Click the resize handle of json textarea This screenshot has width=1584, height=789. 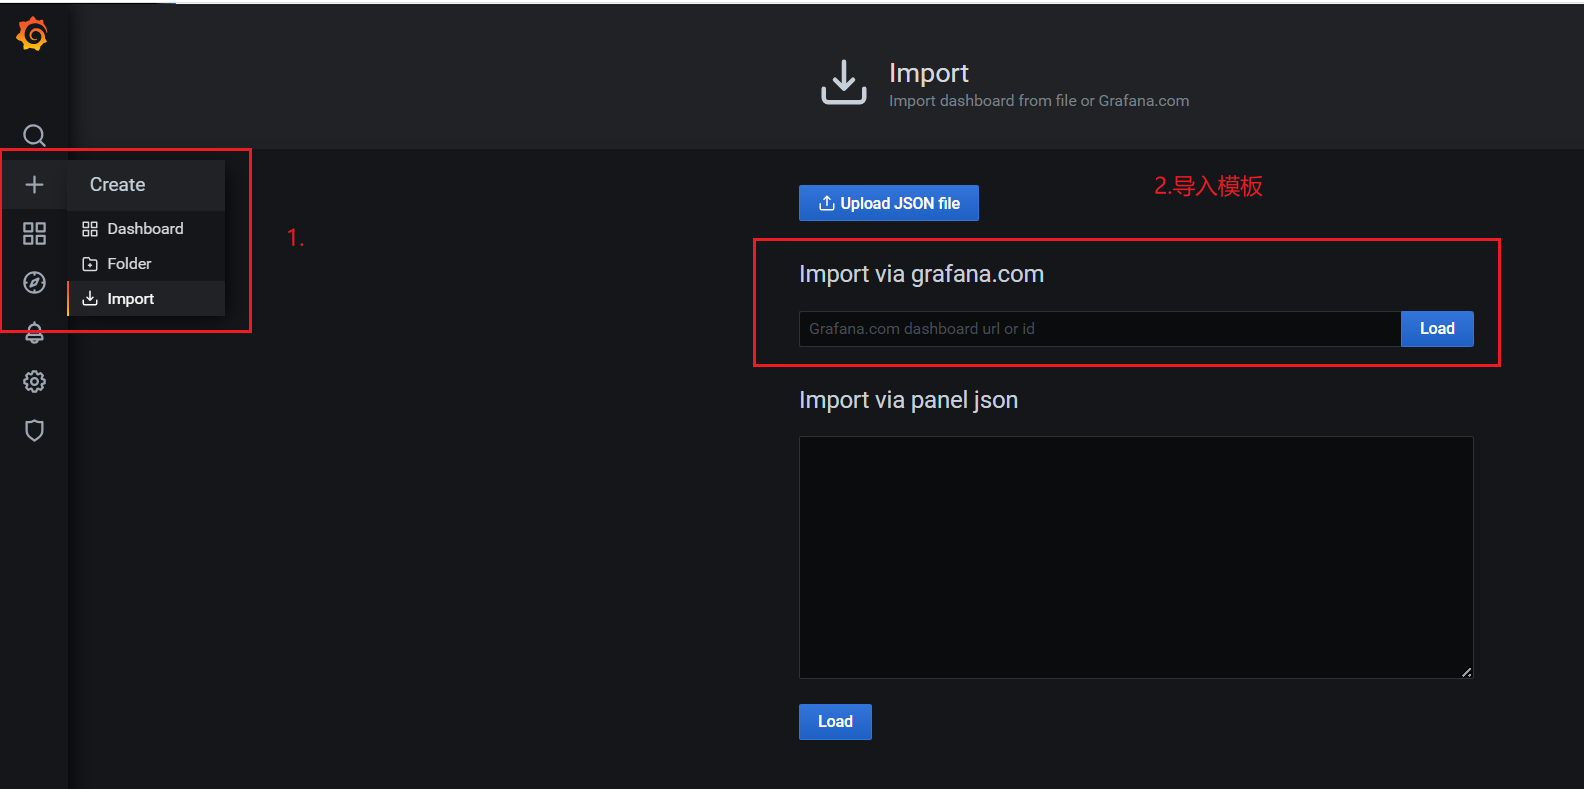coord(1466,672)
